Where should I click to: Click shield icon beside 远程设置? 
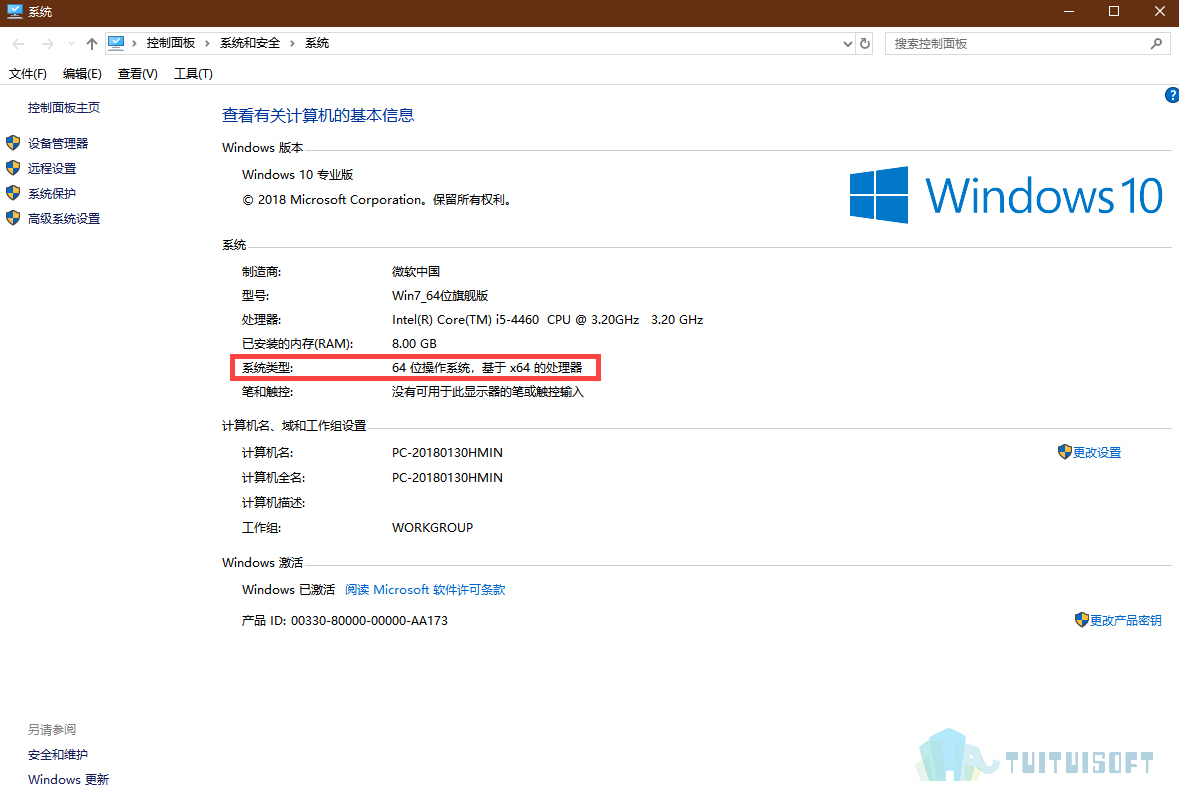13,168
